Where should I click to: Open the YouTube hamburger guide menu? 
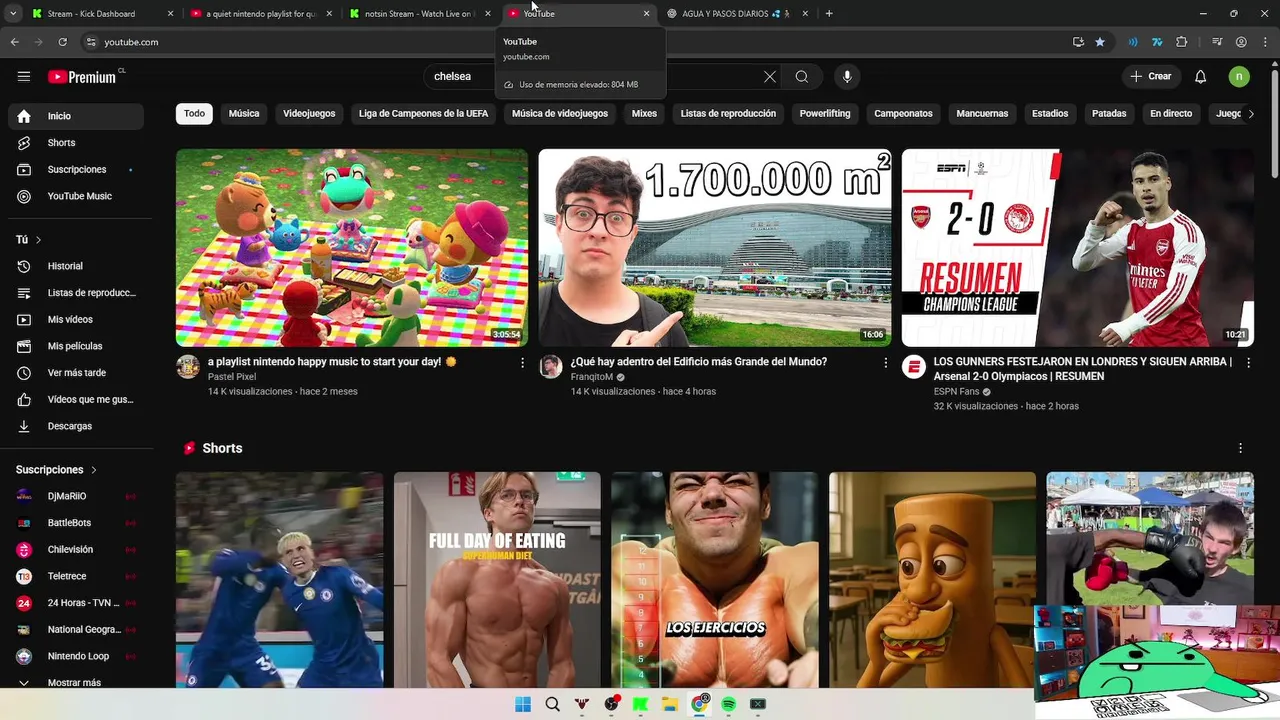24,76
